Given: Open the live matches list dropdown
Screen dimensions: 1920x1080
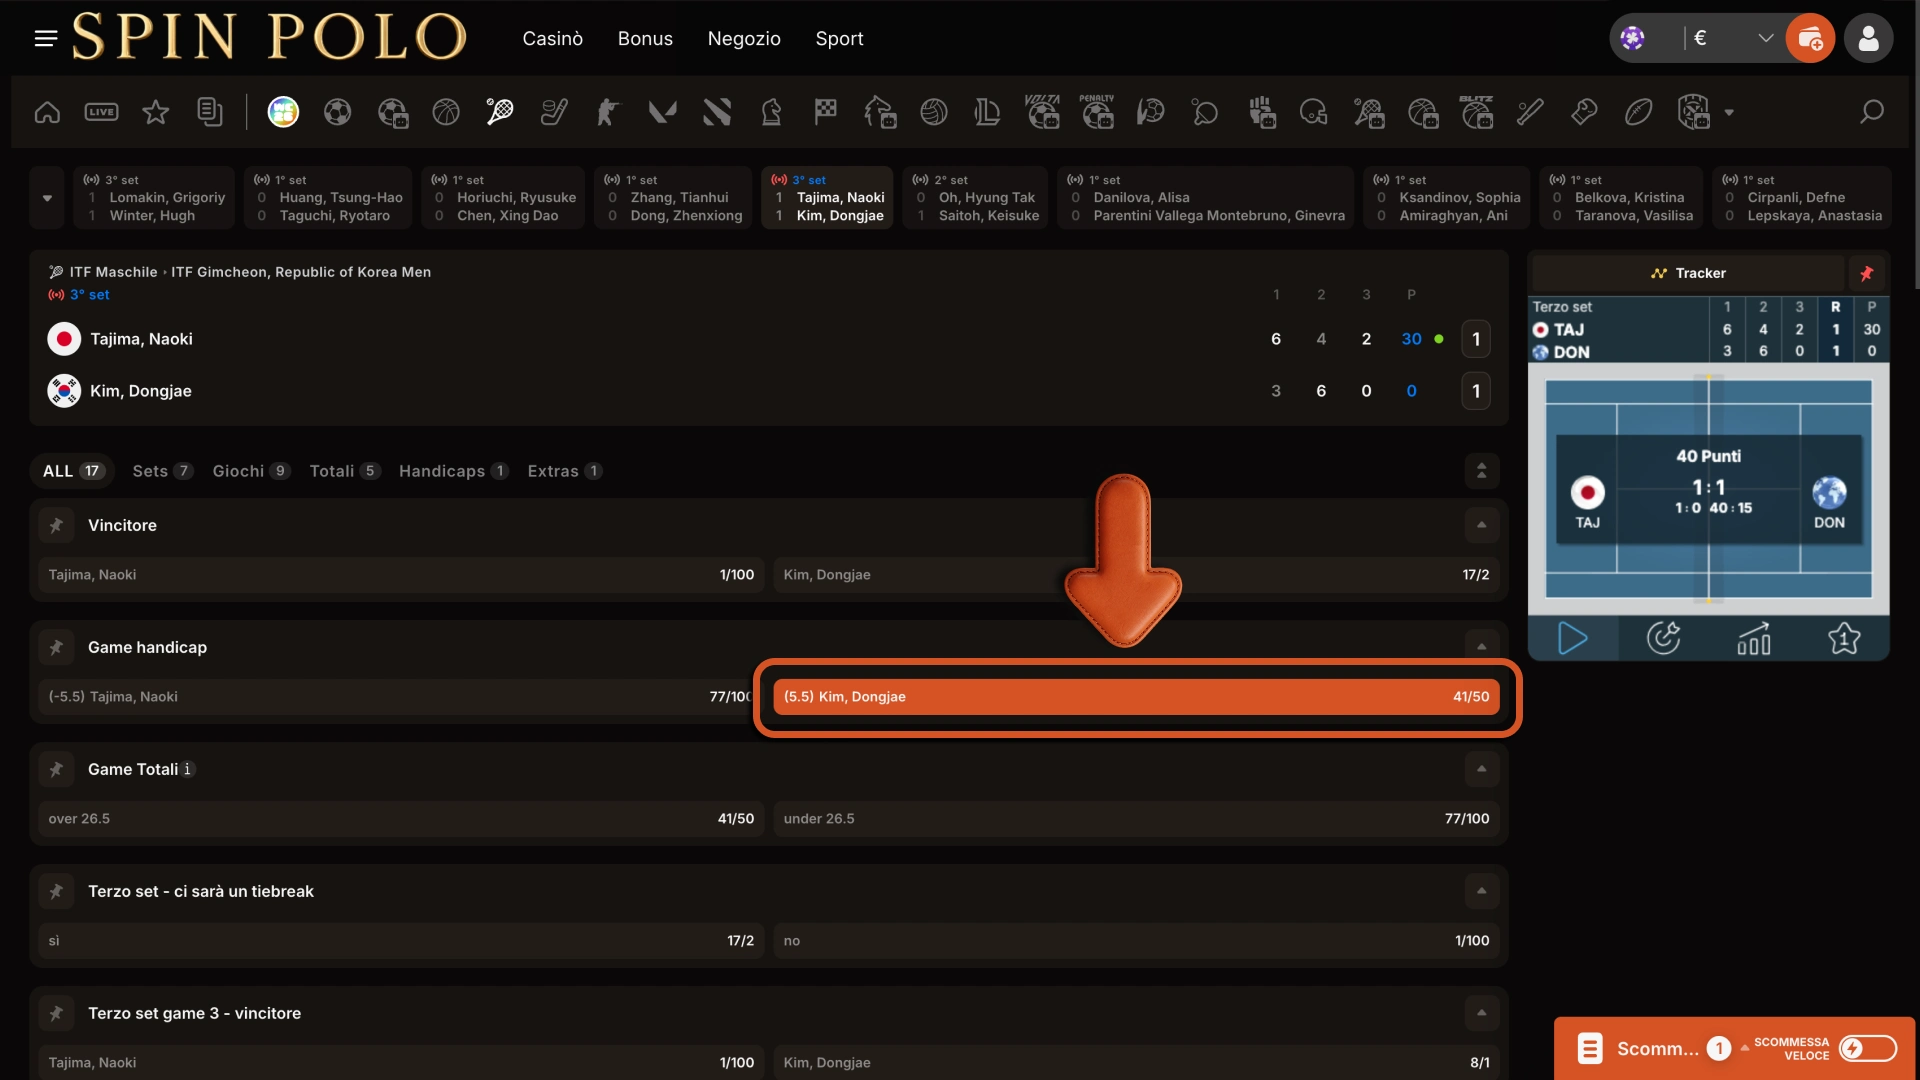Looking at the screenshot, I should pos(47,198).
